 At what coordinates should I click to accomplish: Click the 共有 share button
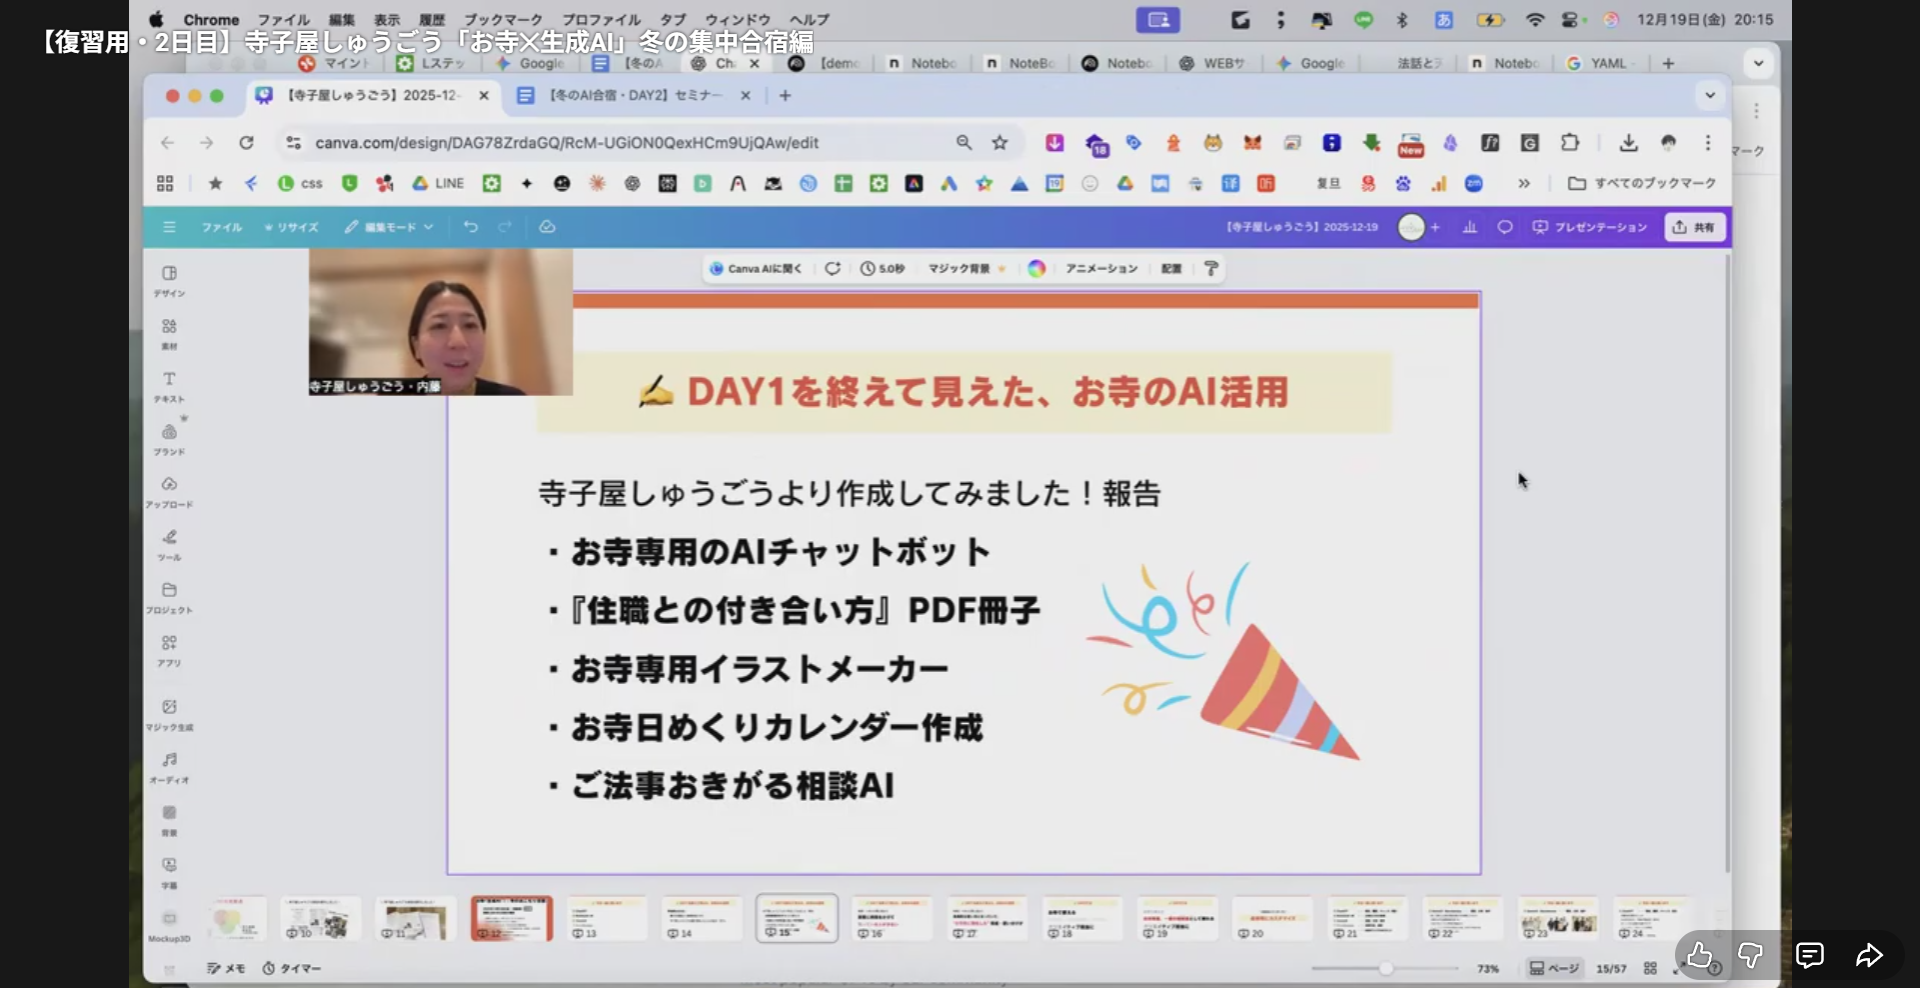coord(1694,227)
